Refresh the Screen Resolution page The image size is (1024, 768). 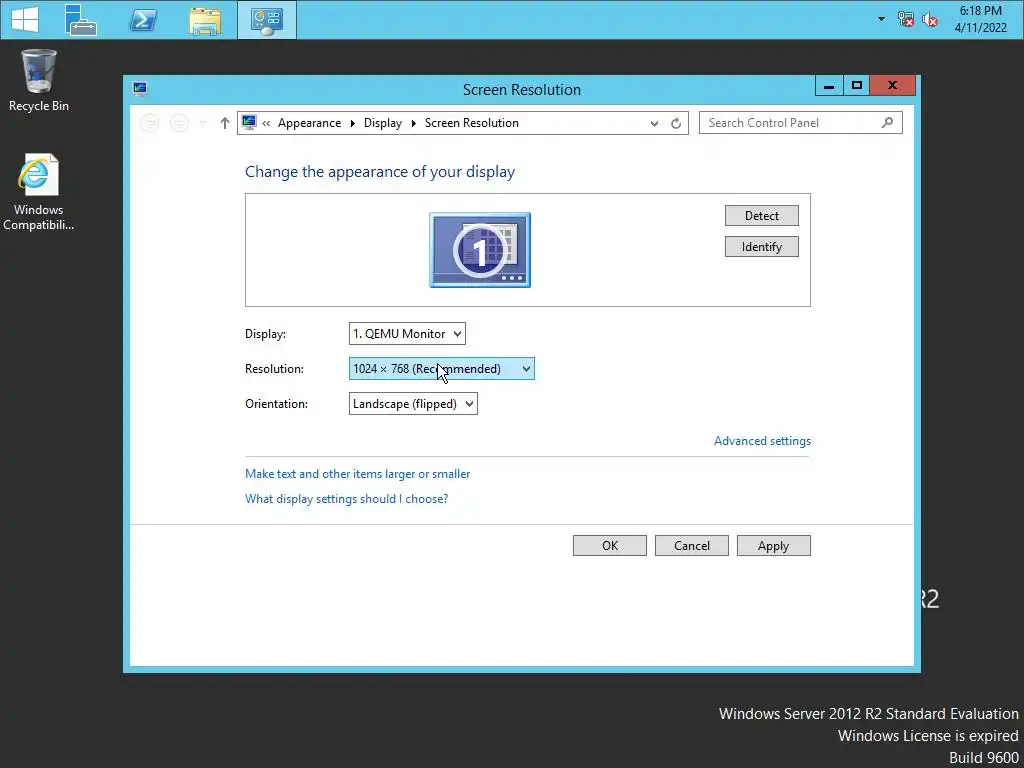click(676, 123)
